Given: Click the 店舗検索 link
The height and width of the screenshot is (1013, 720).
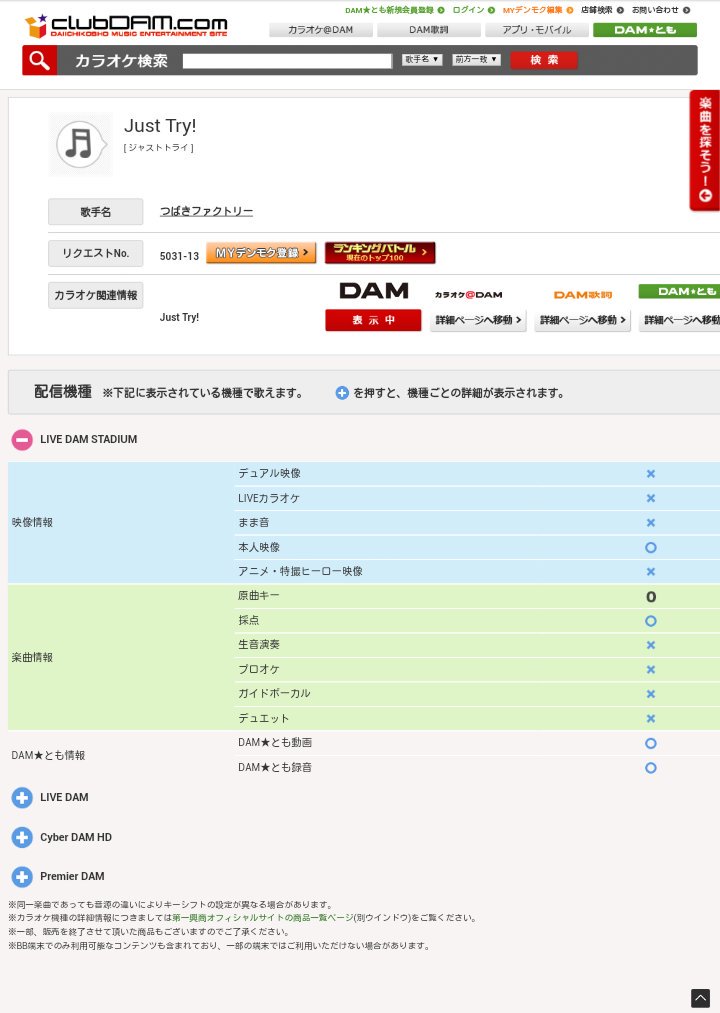Looking at the screenshot, I should pyautogui.click(x=602, y=10).
